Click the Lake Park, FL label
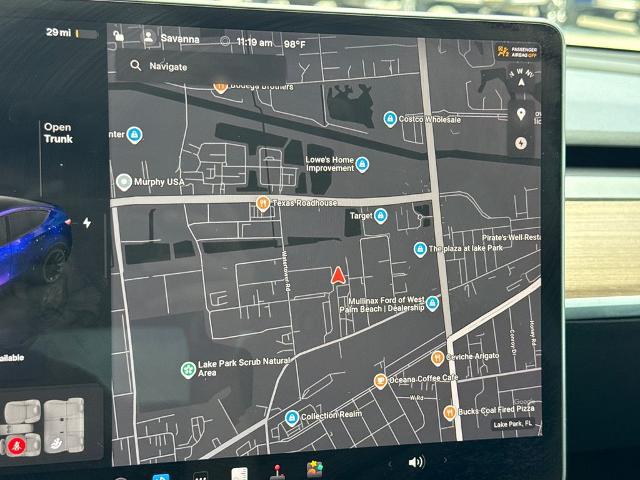The height and width of the screenshot is (480, 640). pos(513,424)
